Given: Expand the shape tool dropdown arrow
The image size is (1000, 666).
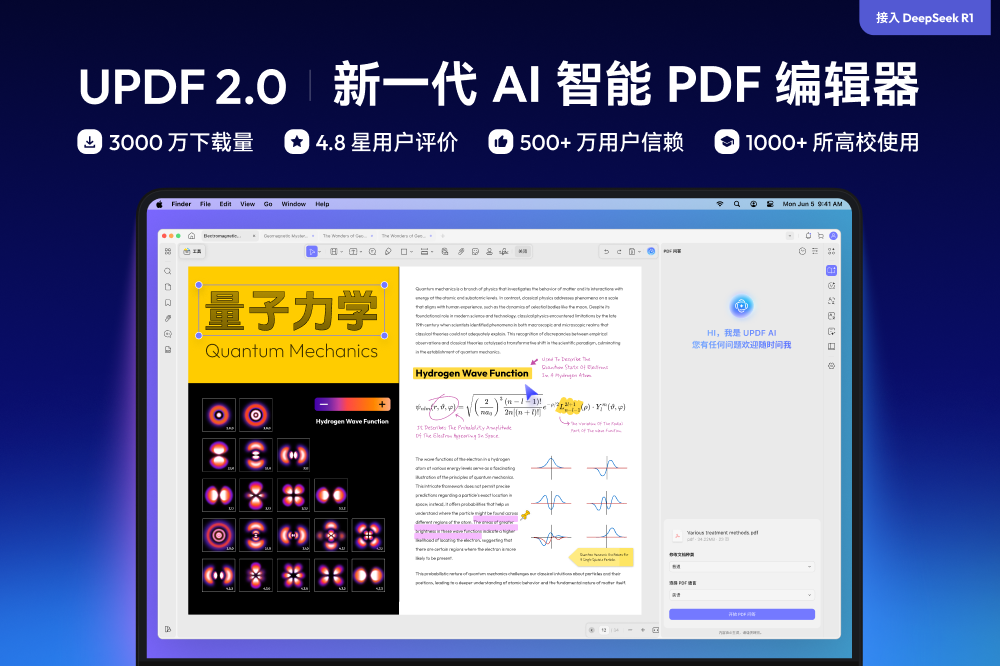Looking at the screenshot, I should tap(411, 252).
